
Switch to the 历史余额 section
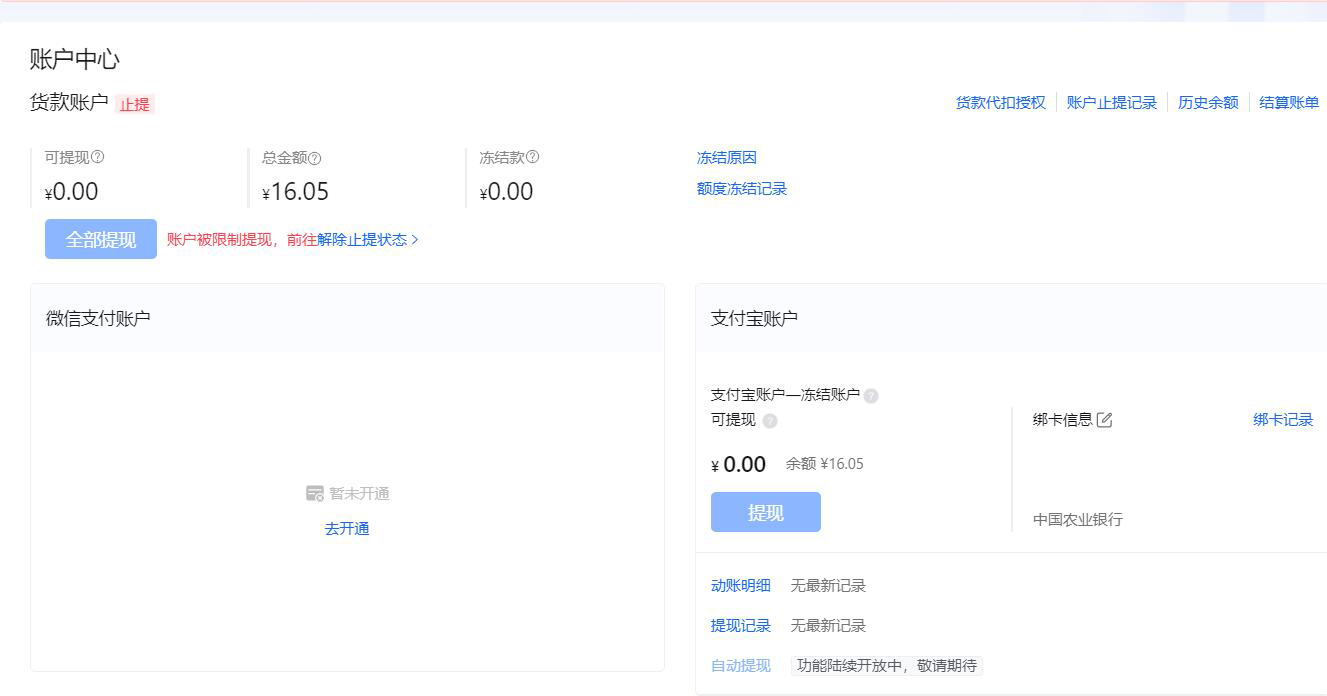pos(1207,102)
